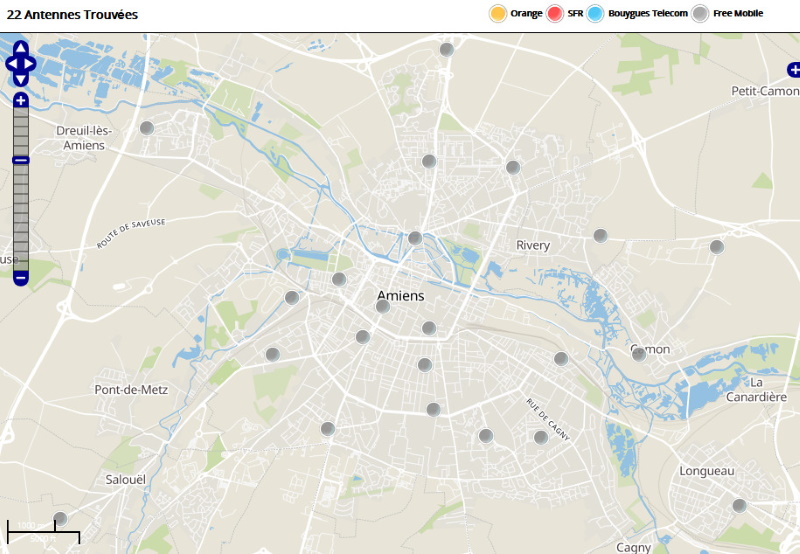Click the antenna marker near Salouël

(60, 519)
